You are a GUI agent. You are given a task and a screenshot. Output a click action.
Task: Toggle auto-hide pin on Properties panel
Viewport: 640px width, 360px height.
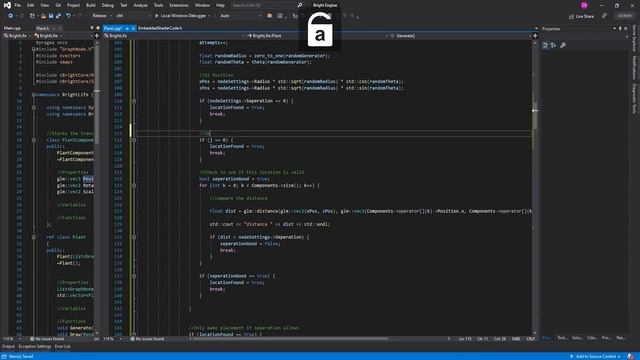point(620,29)
